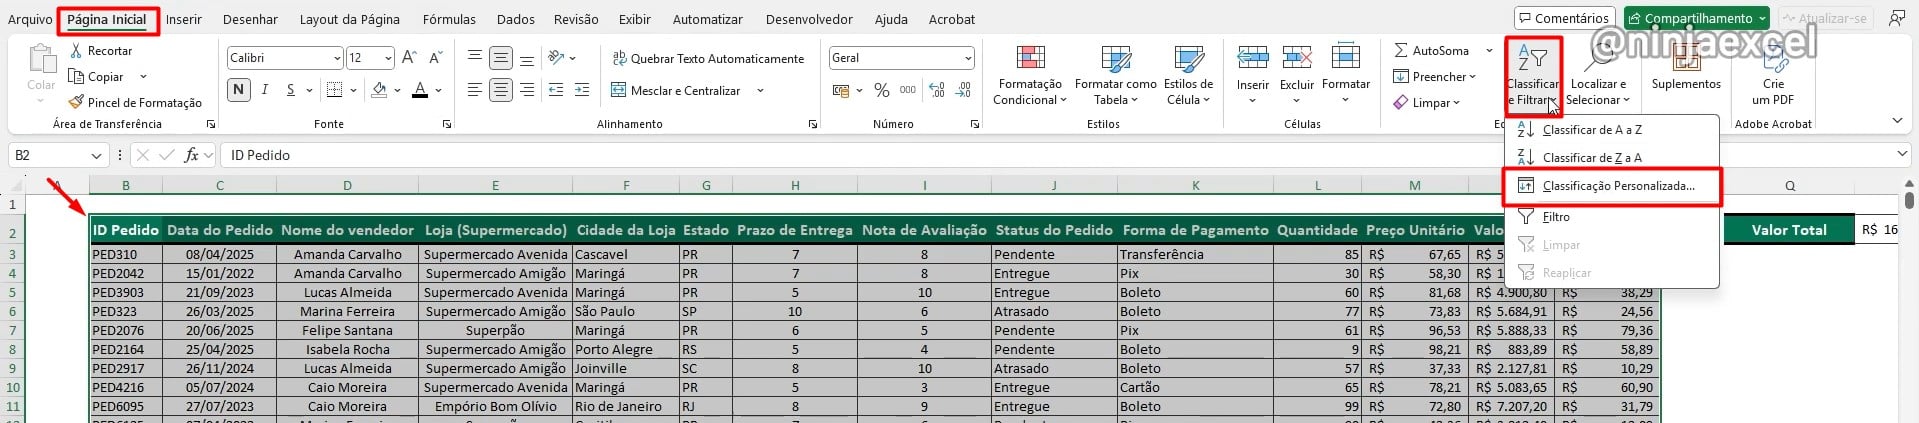Open Fonte group dialog launcher
Screen dimensions: 1919x423
coord(446,124)
